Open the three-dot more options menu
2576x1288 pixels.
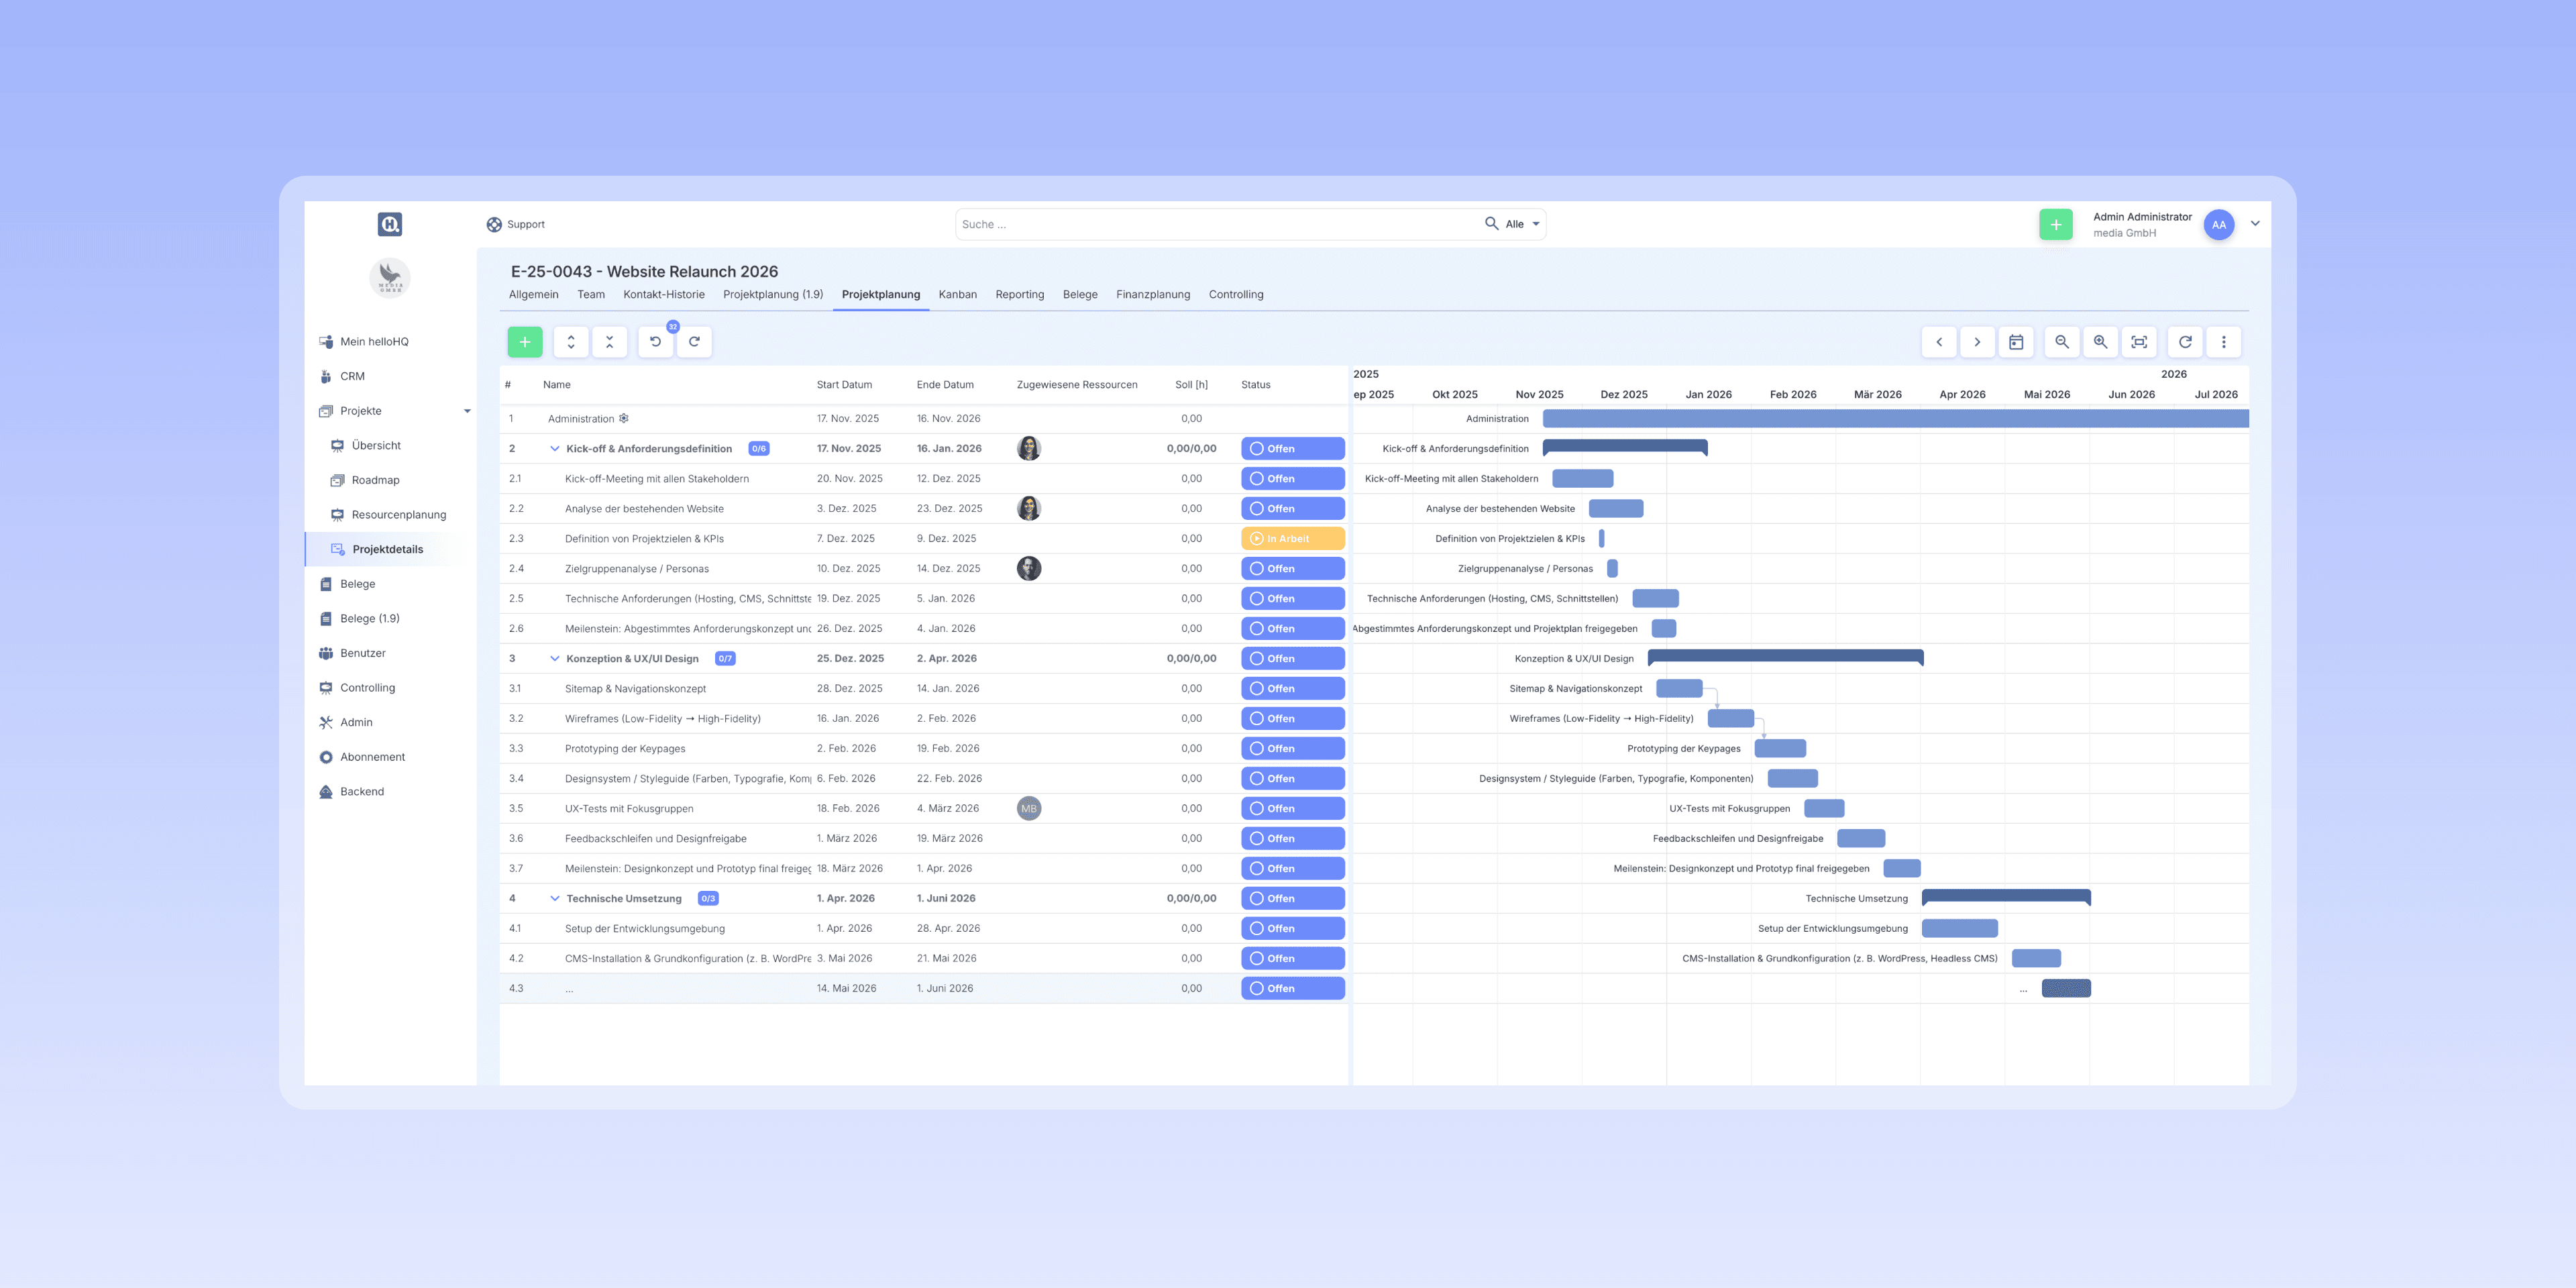[x=2223, y=342]
